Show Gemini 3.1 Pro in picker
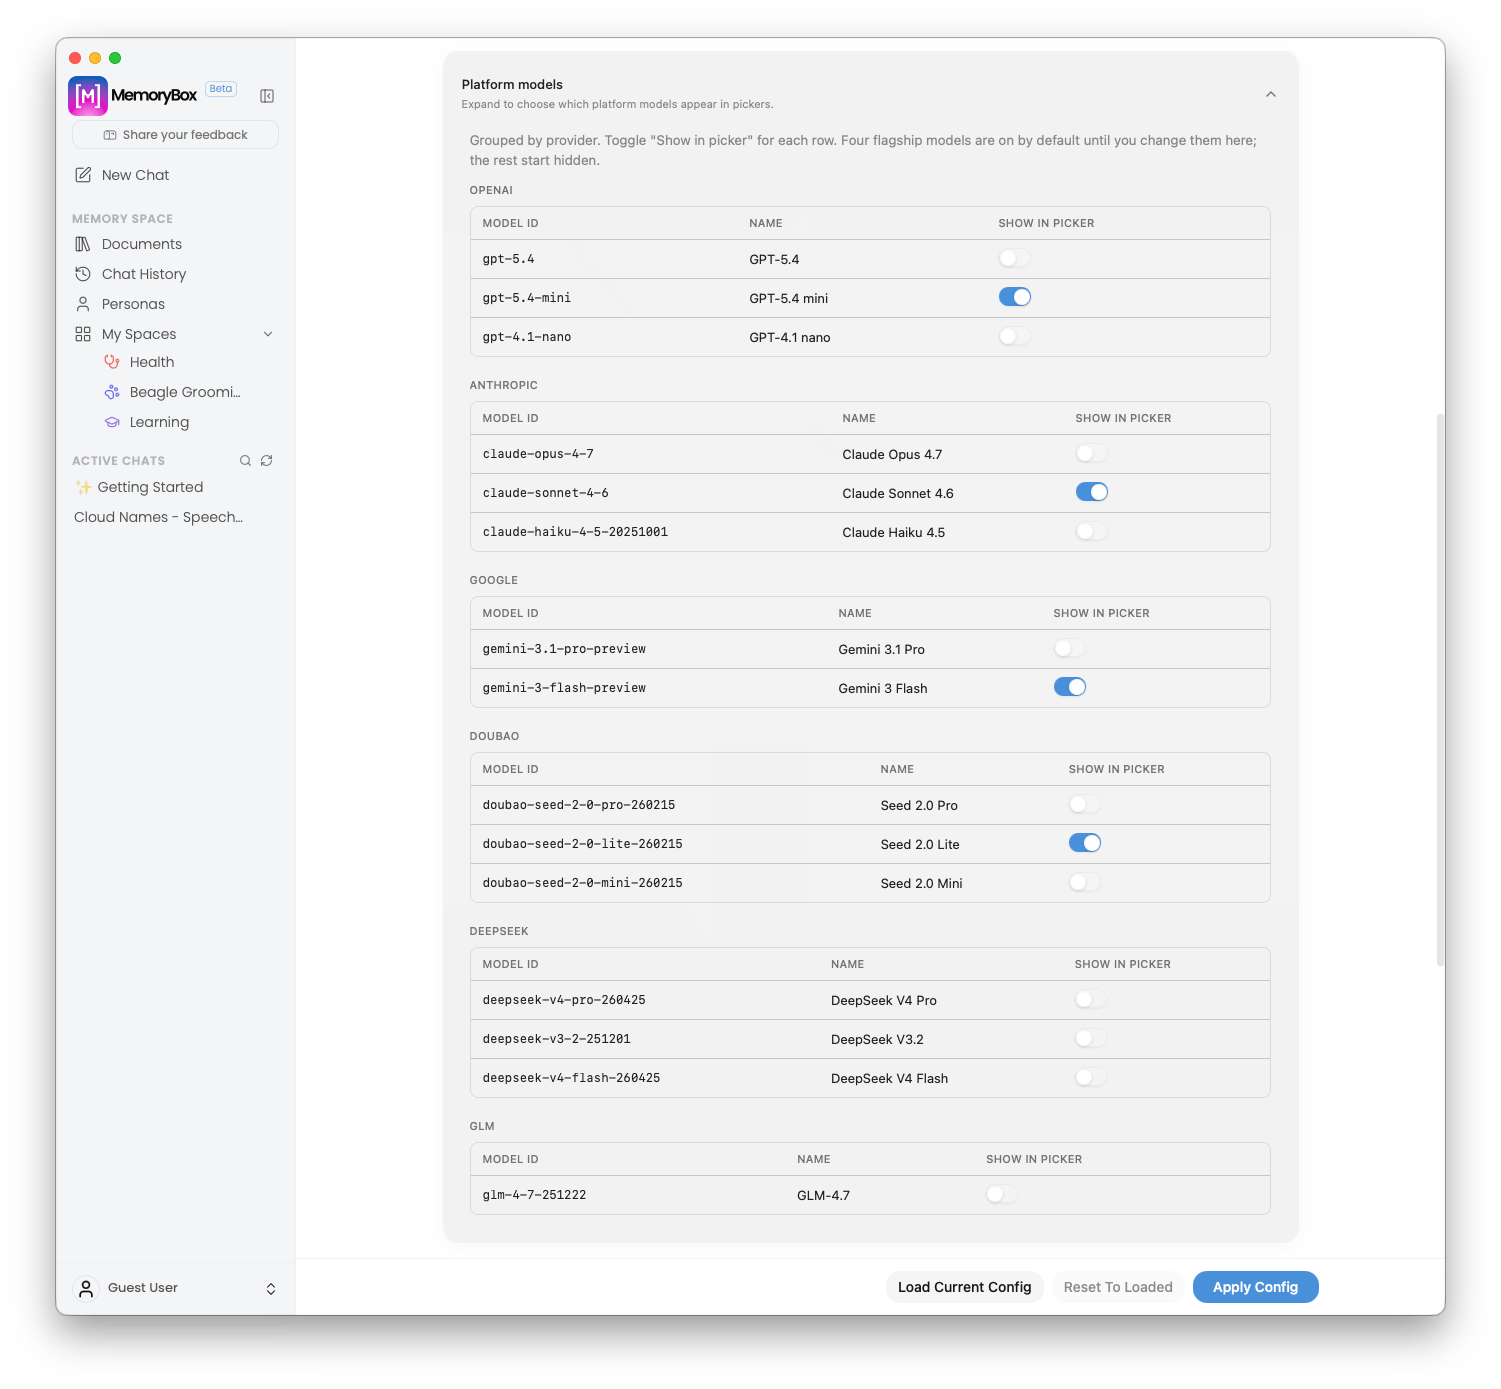1501x1389 pixels. (1070, 649)
